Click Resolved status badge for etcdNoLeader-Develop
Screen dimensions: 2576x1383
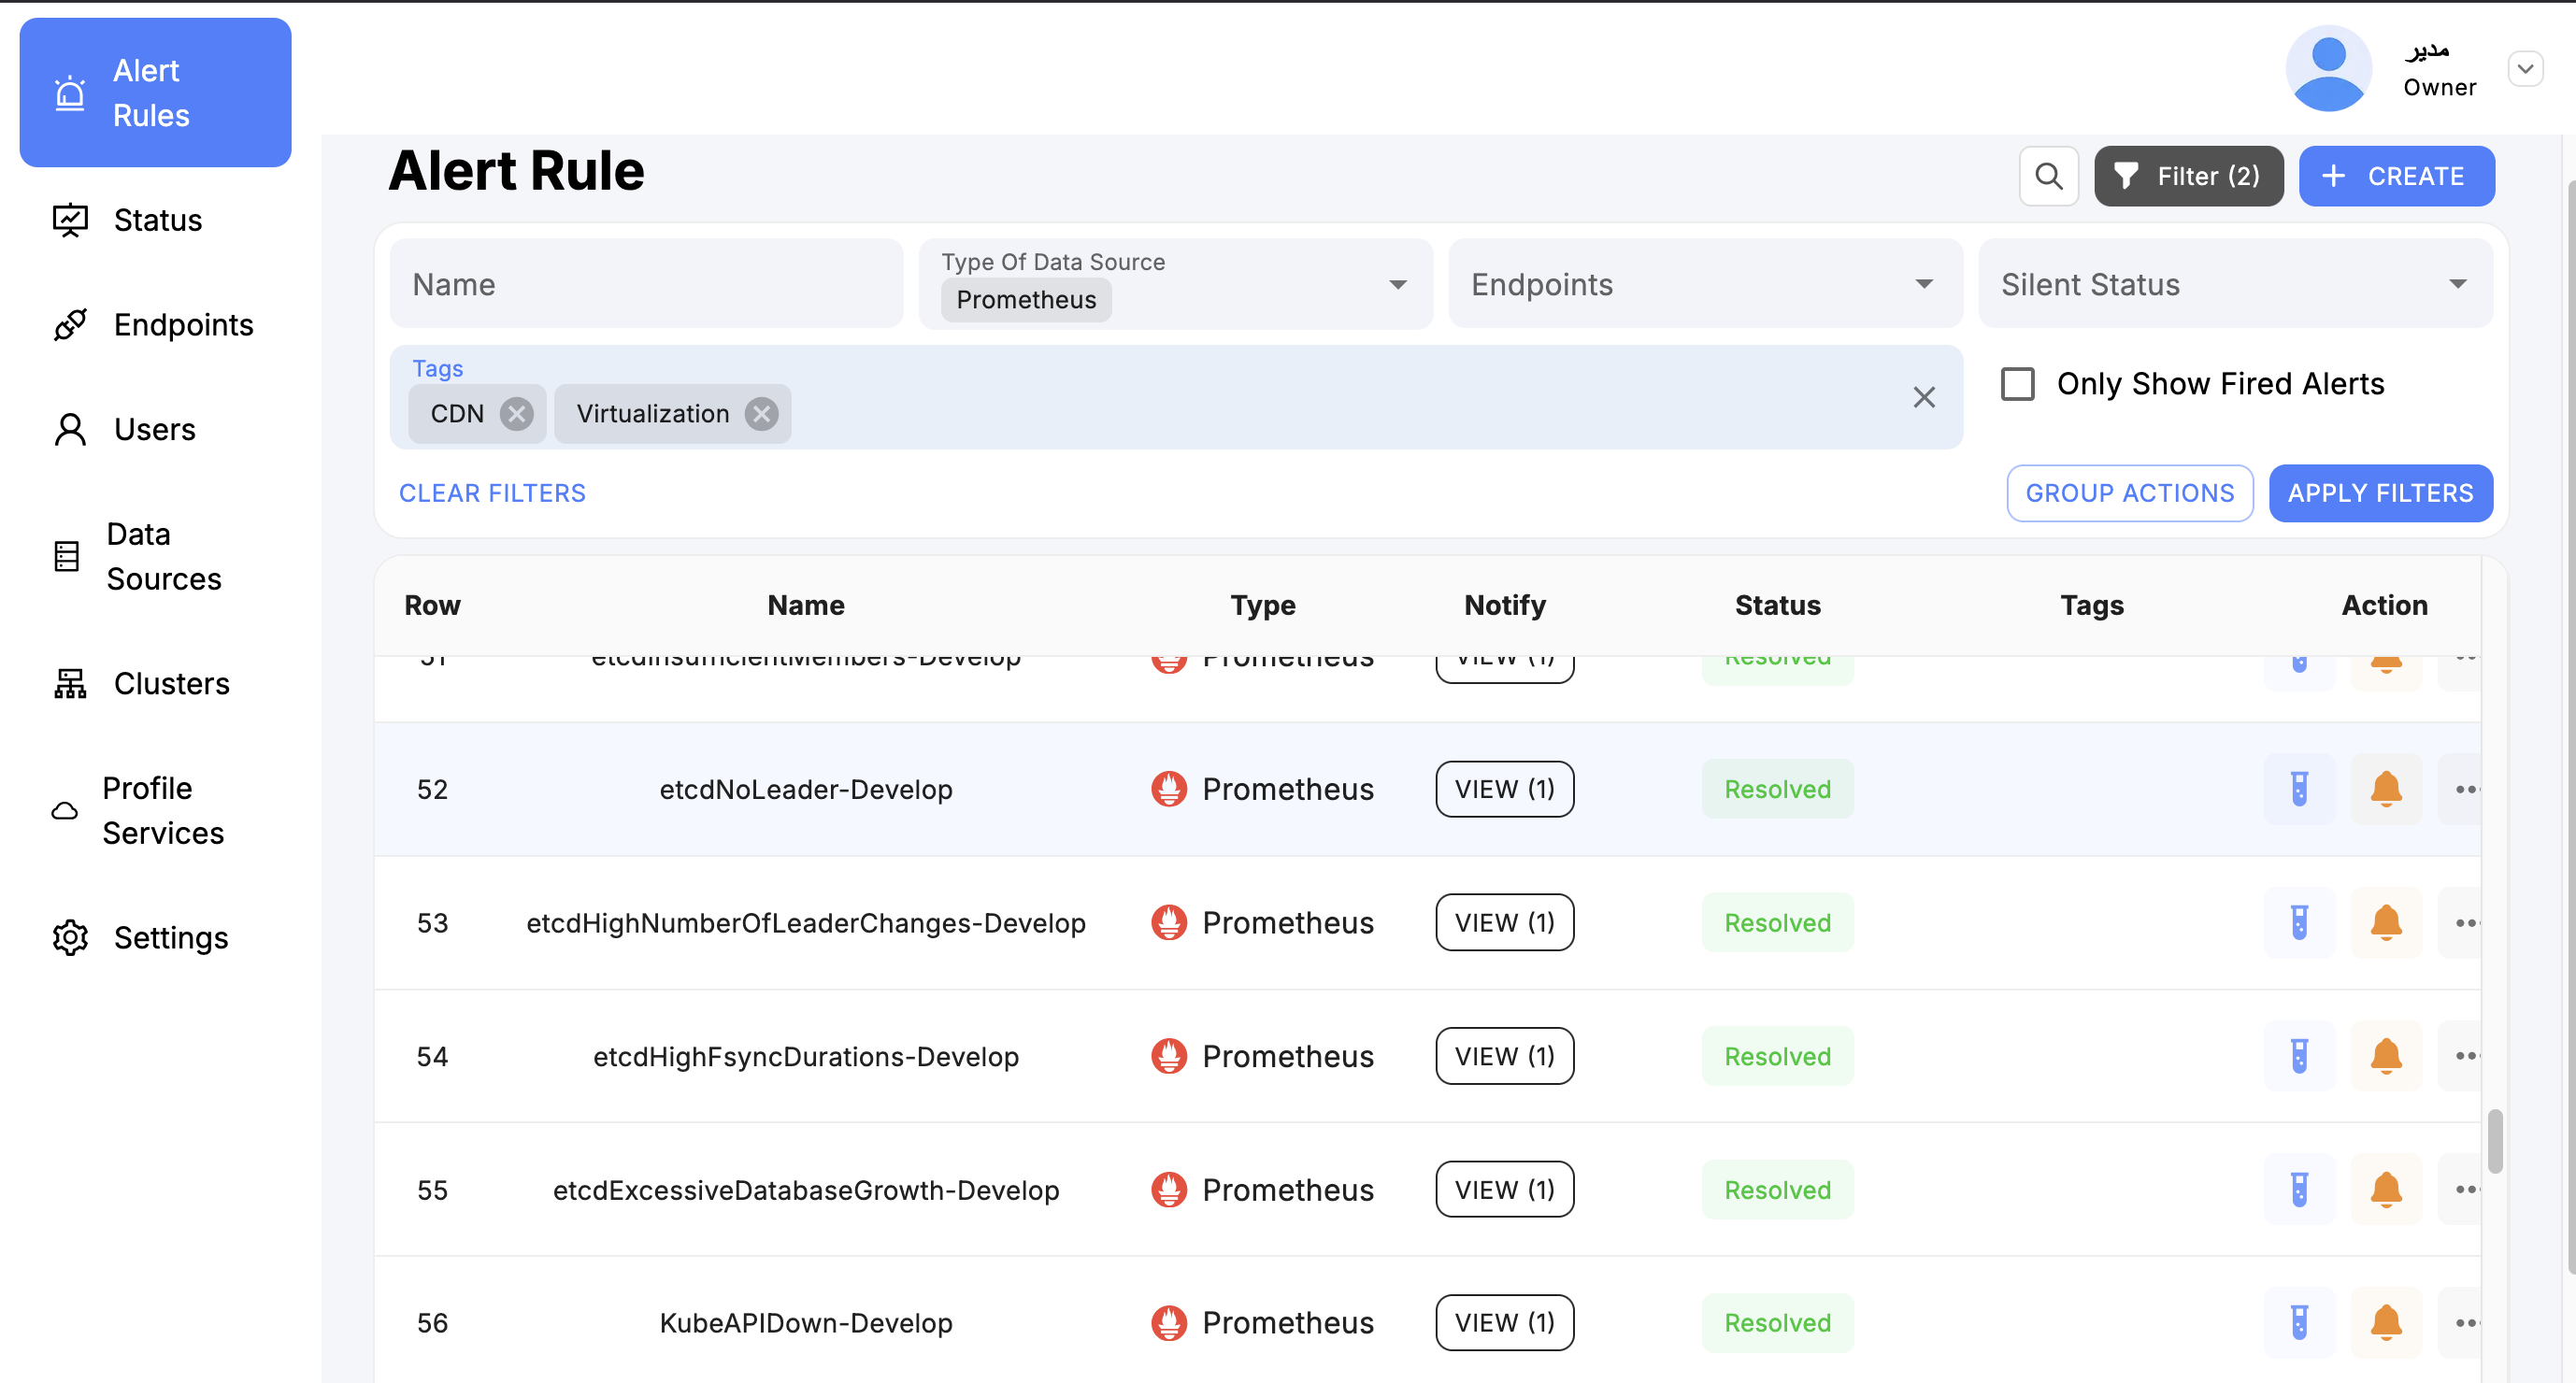(x=1777, y=789)
